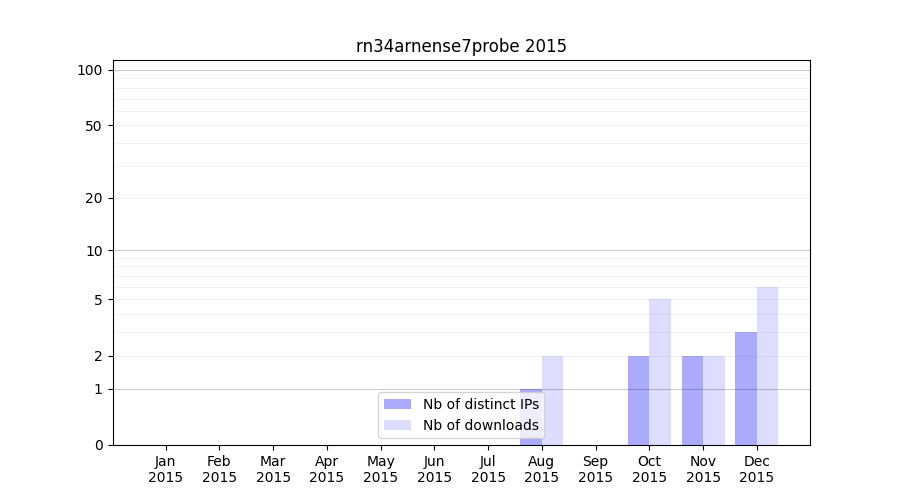Click the 0 y-axis tick label
This screenshot has height=500, width=900.
tap(98, 445)
